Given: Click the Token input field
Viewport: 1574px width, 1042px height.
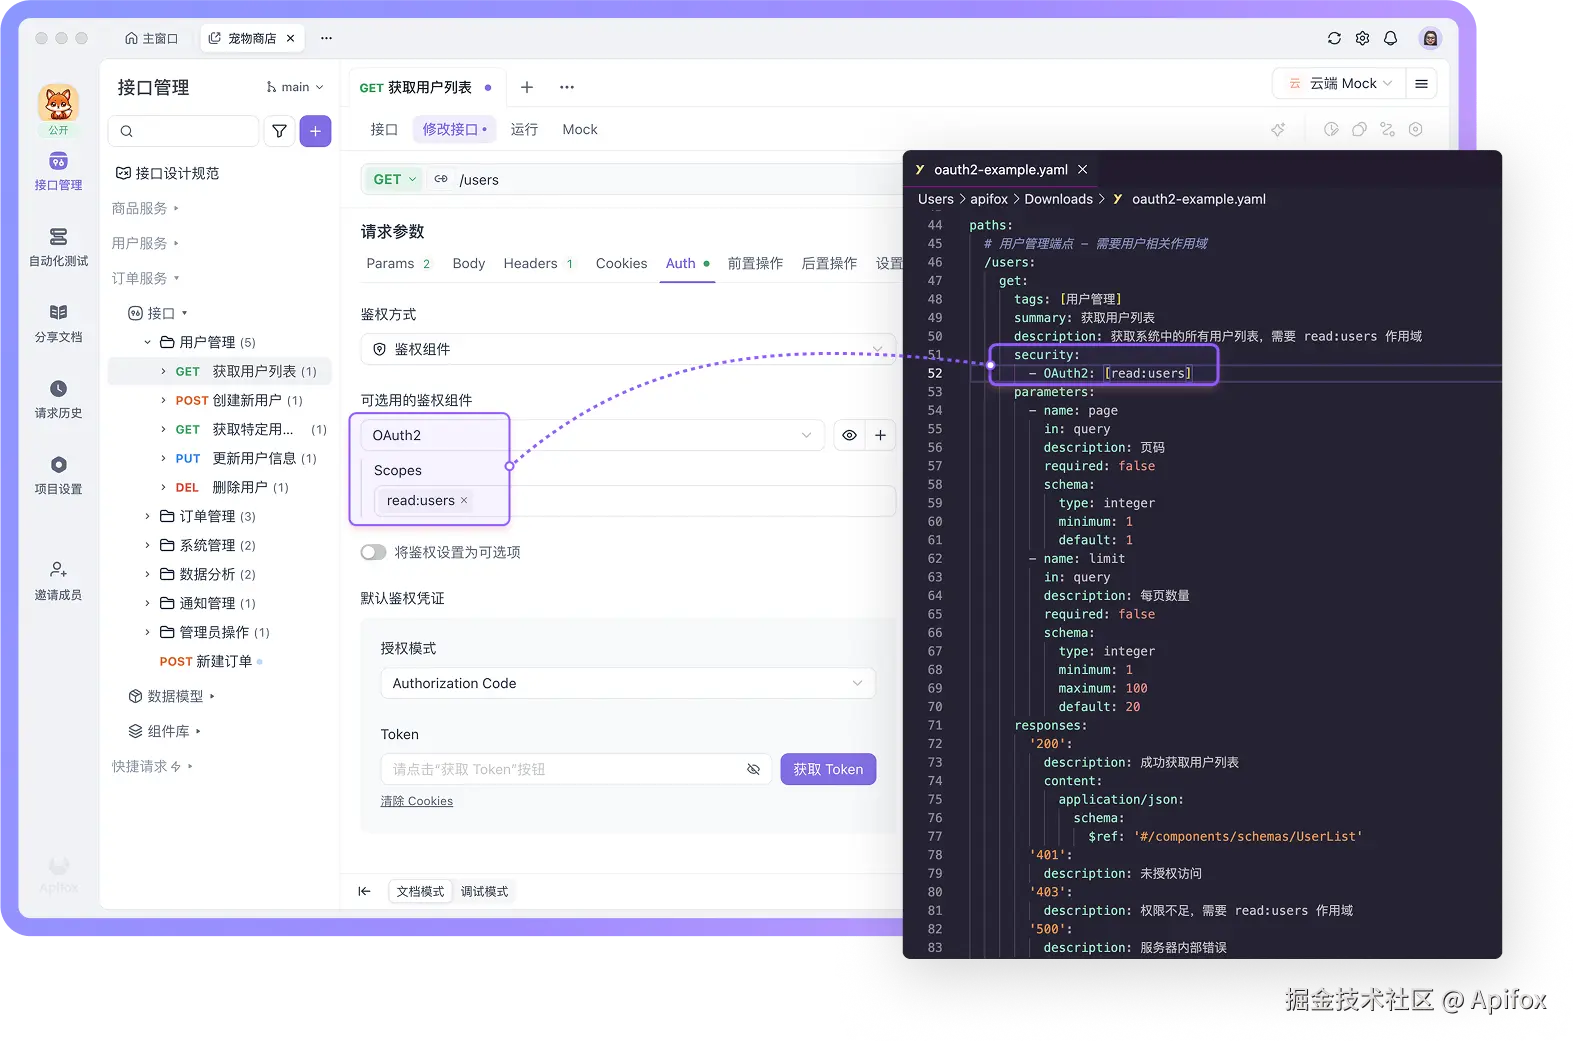Looking at the screenshot, I should coord(576,769).
